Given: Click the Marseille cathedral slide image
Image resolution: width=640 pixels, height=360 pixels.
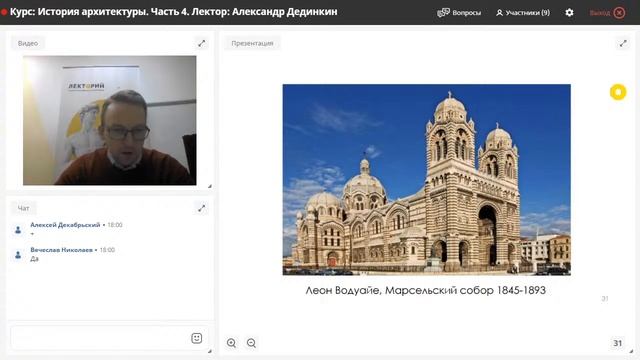Looking at the screenshot, I should [x=427, y=180].
